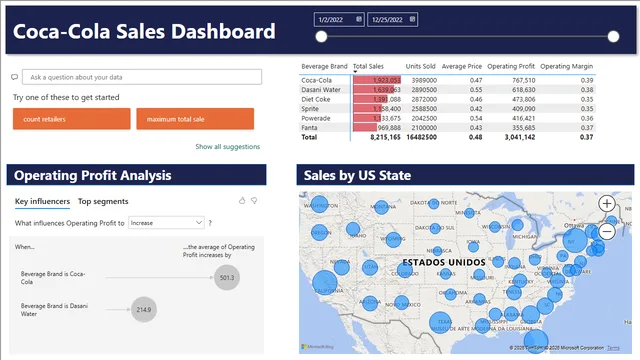The image size is (640, 360).
Task: Click the count retailers suggestion
Action: pyautogui.click(x=71, y=119)
